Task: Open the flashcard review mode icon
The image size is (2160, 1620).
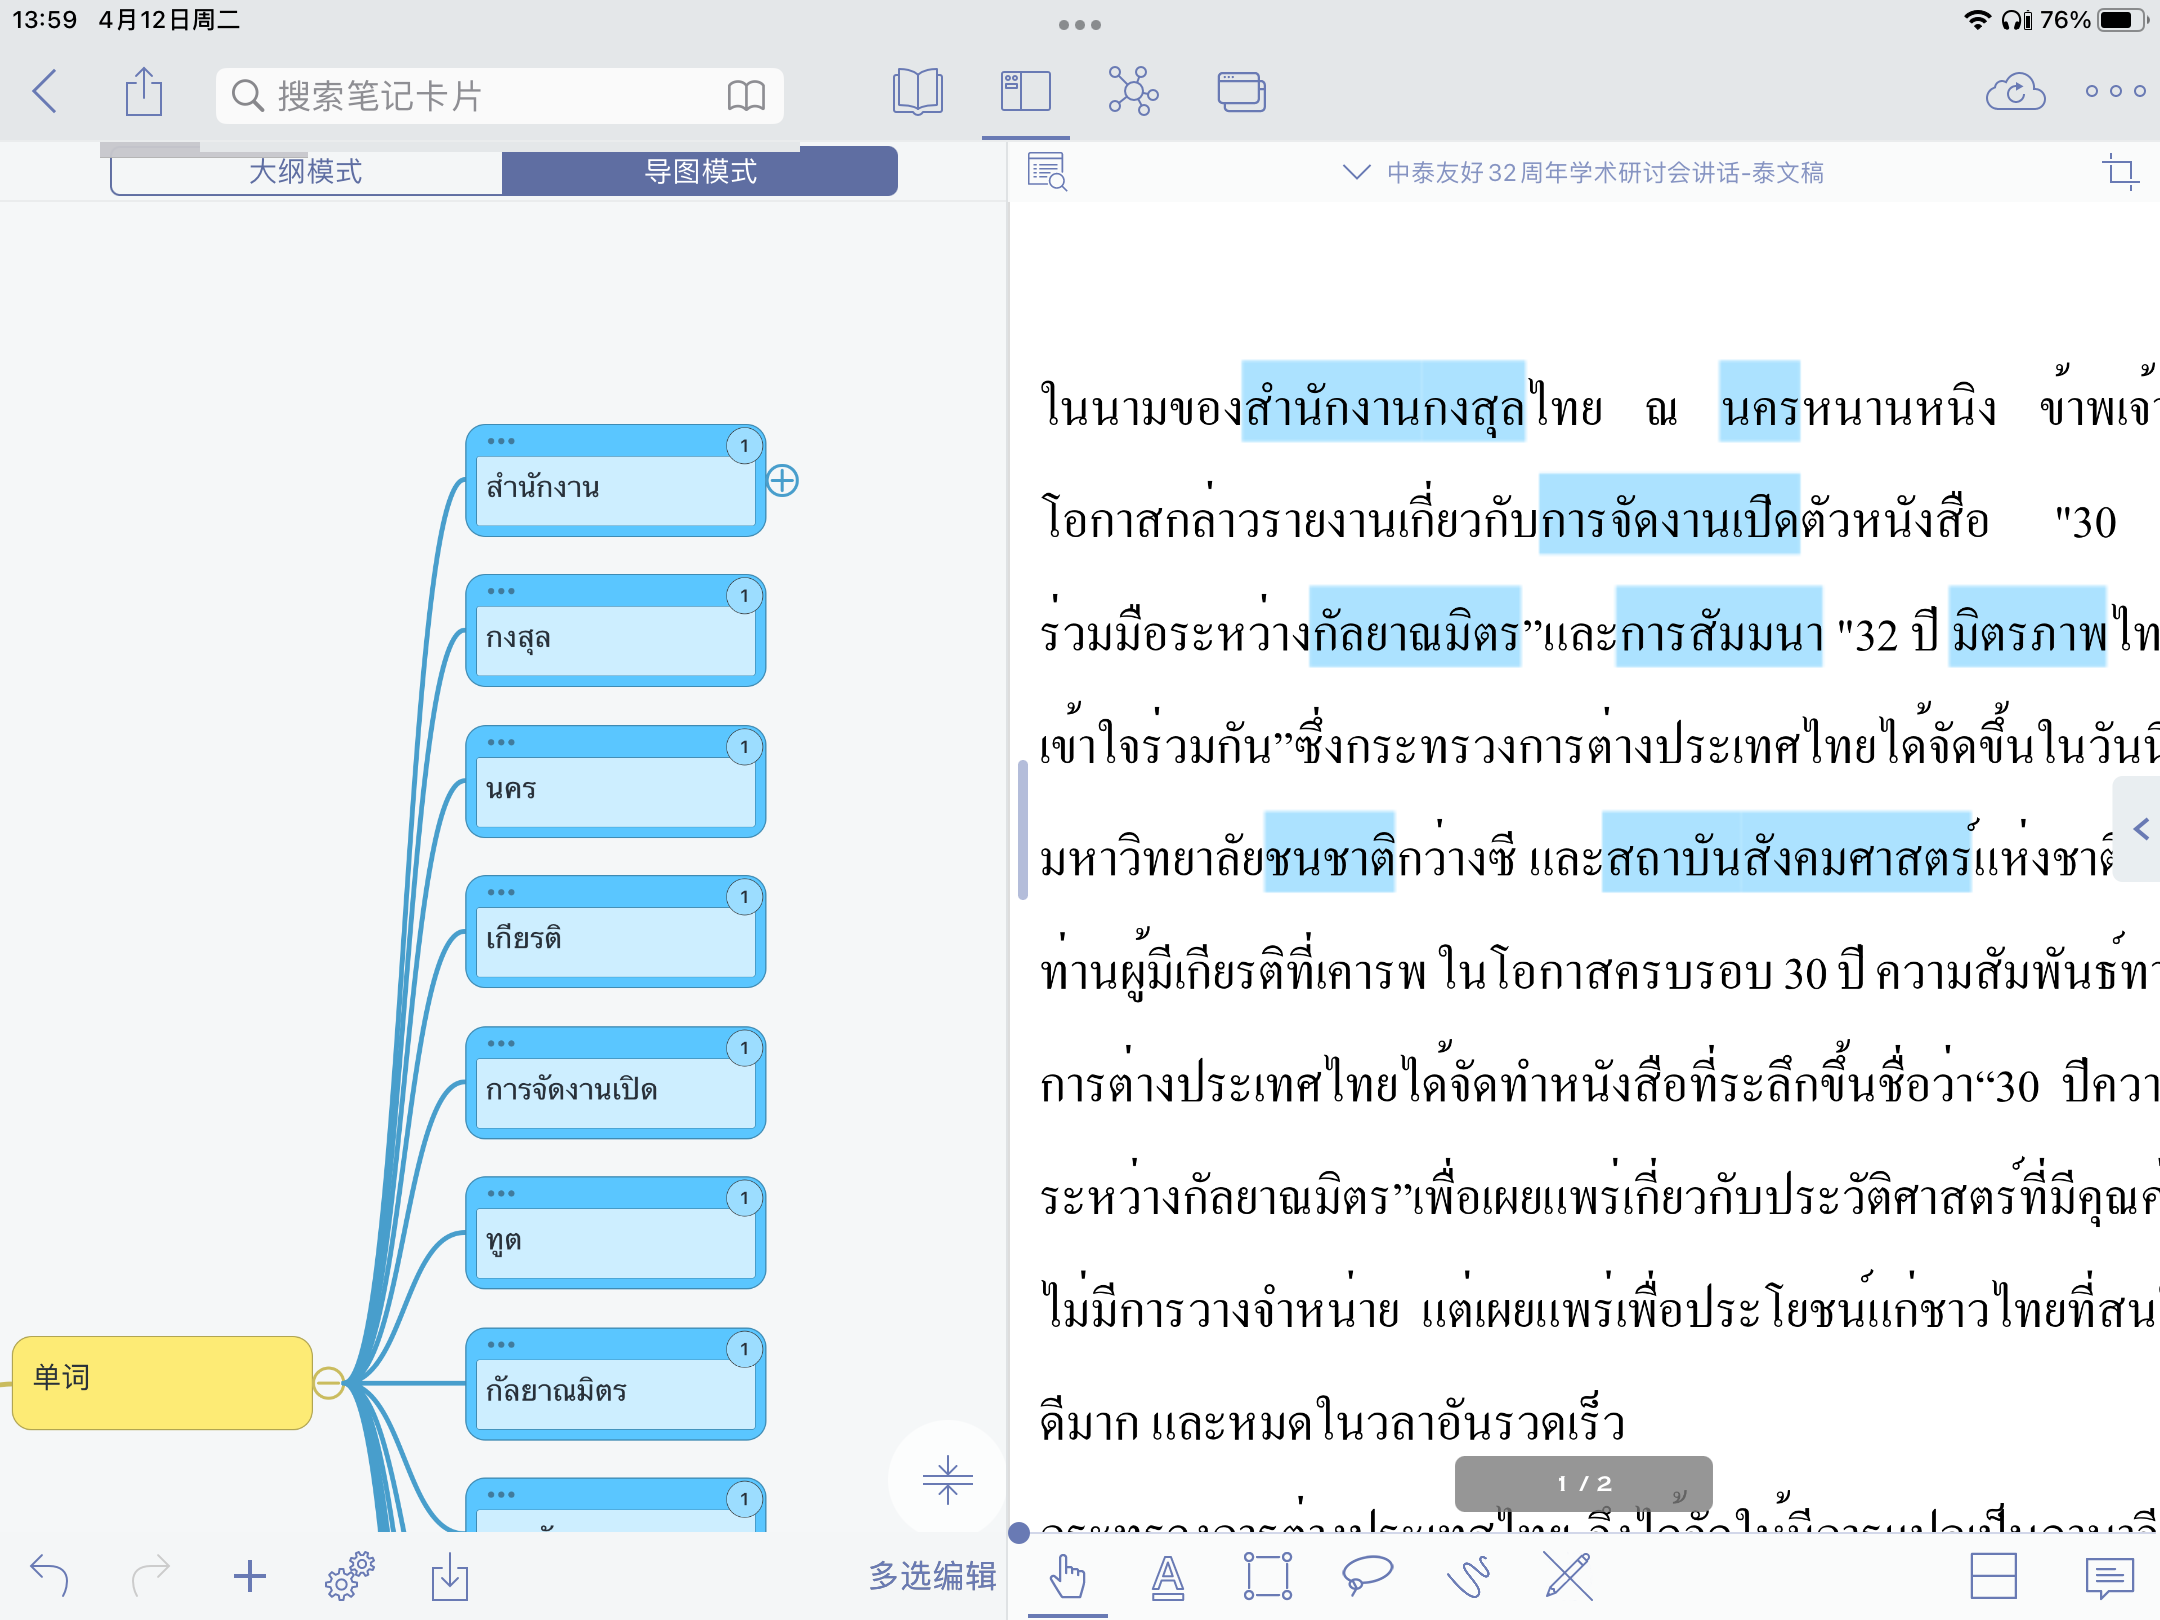Action: coord(1242,92)
